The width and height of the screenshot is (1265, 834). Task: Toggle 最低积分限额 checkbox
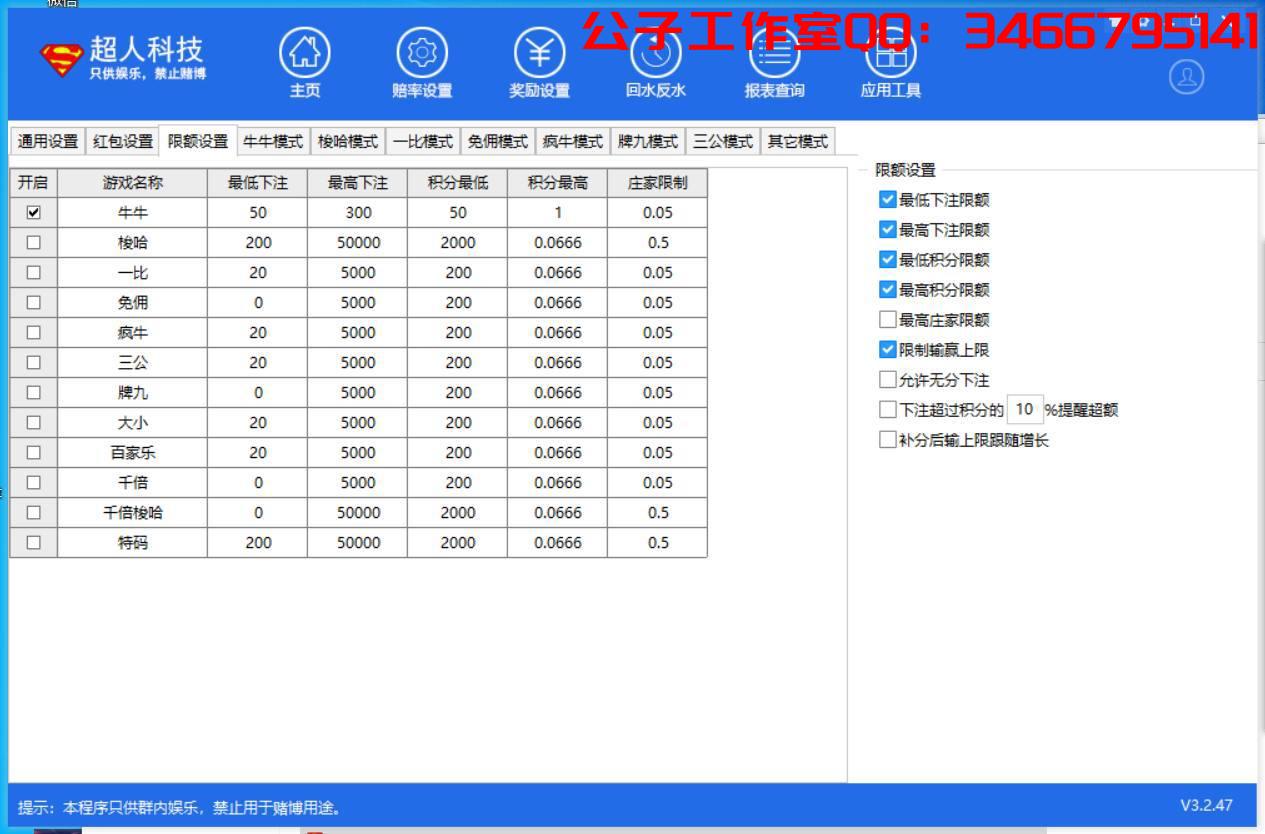click(888, 260)
